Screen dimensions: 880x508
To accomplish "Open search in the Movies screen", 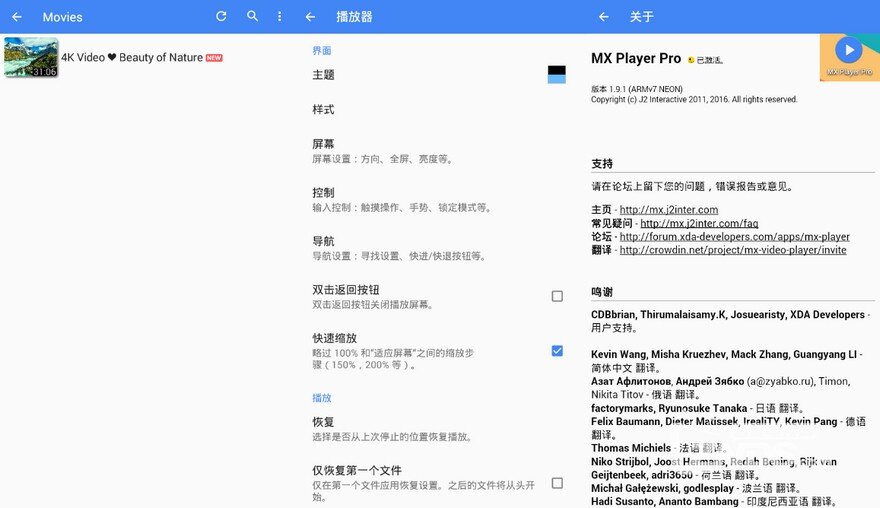I will [x=253, y=16].
